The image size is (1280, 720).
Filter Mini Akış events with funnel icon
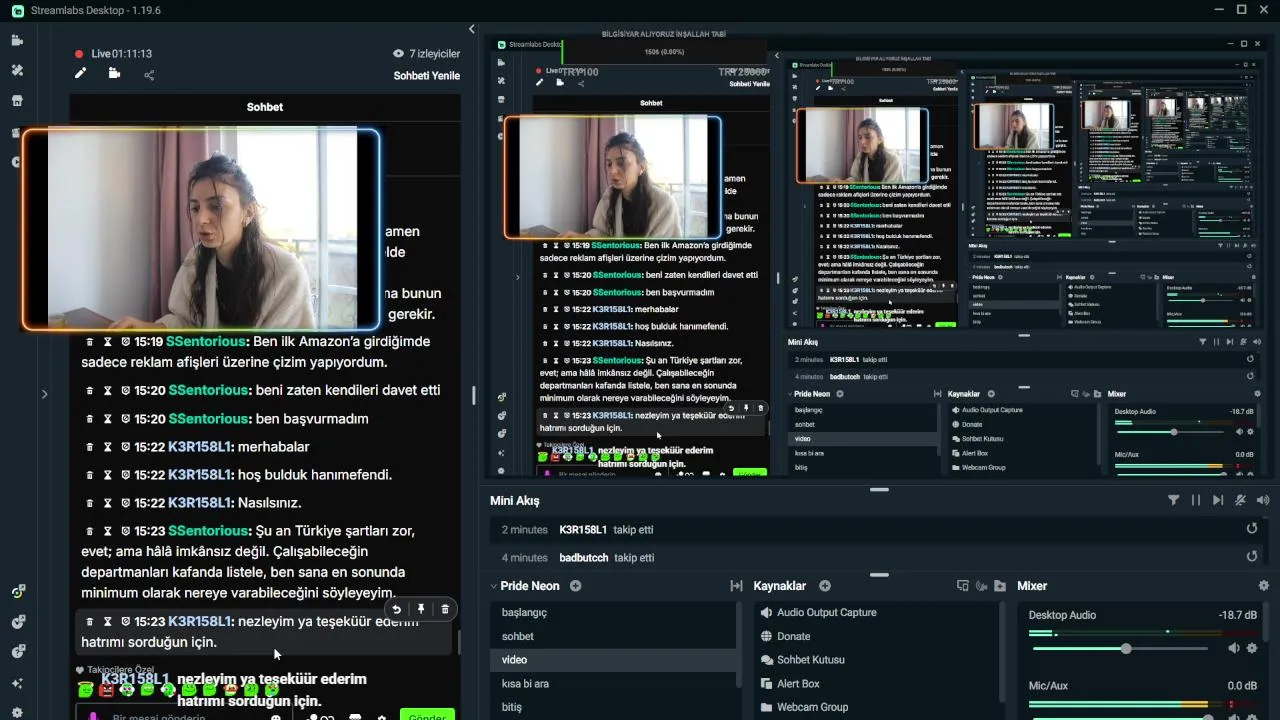[x=1173, y=500]
